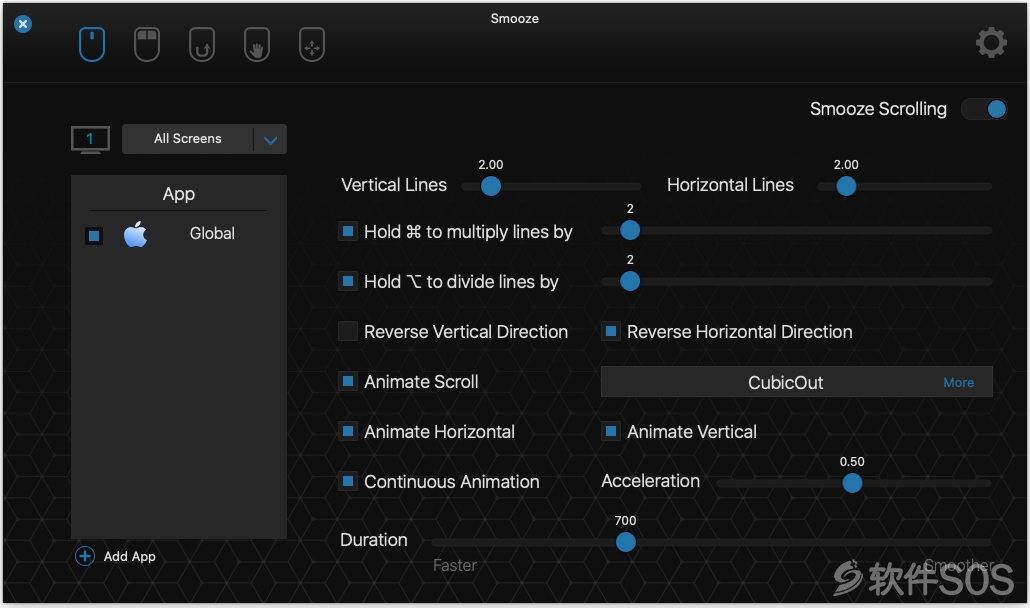
Task: Click the Add App label
Action: click(129, 556)
